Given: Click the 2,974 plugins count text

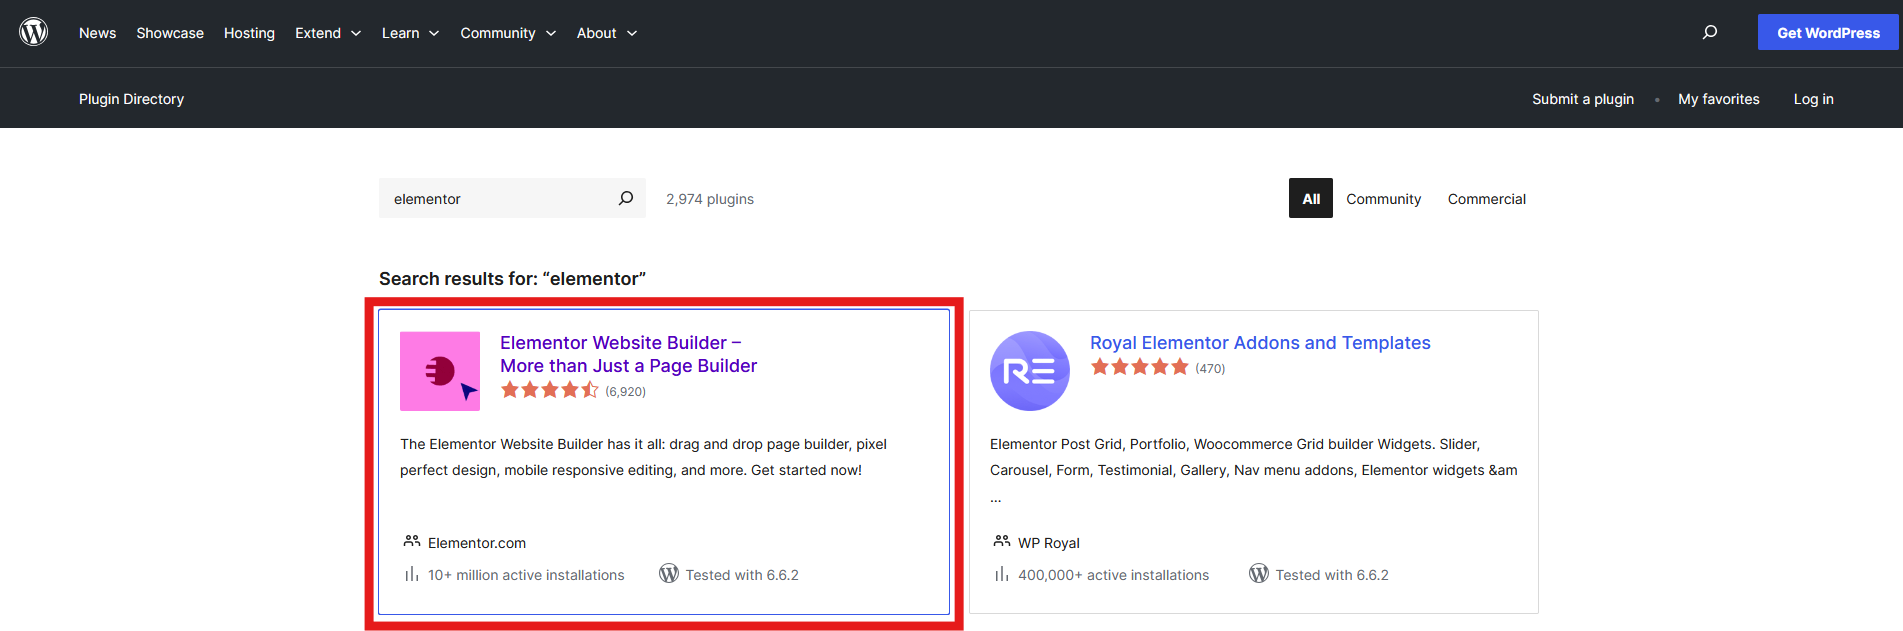Looking at the screenshot, I should pos(710,199).
